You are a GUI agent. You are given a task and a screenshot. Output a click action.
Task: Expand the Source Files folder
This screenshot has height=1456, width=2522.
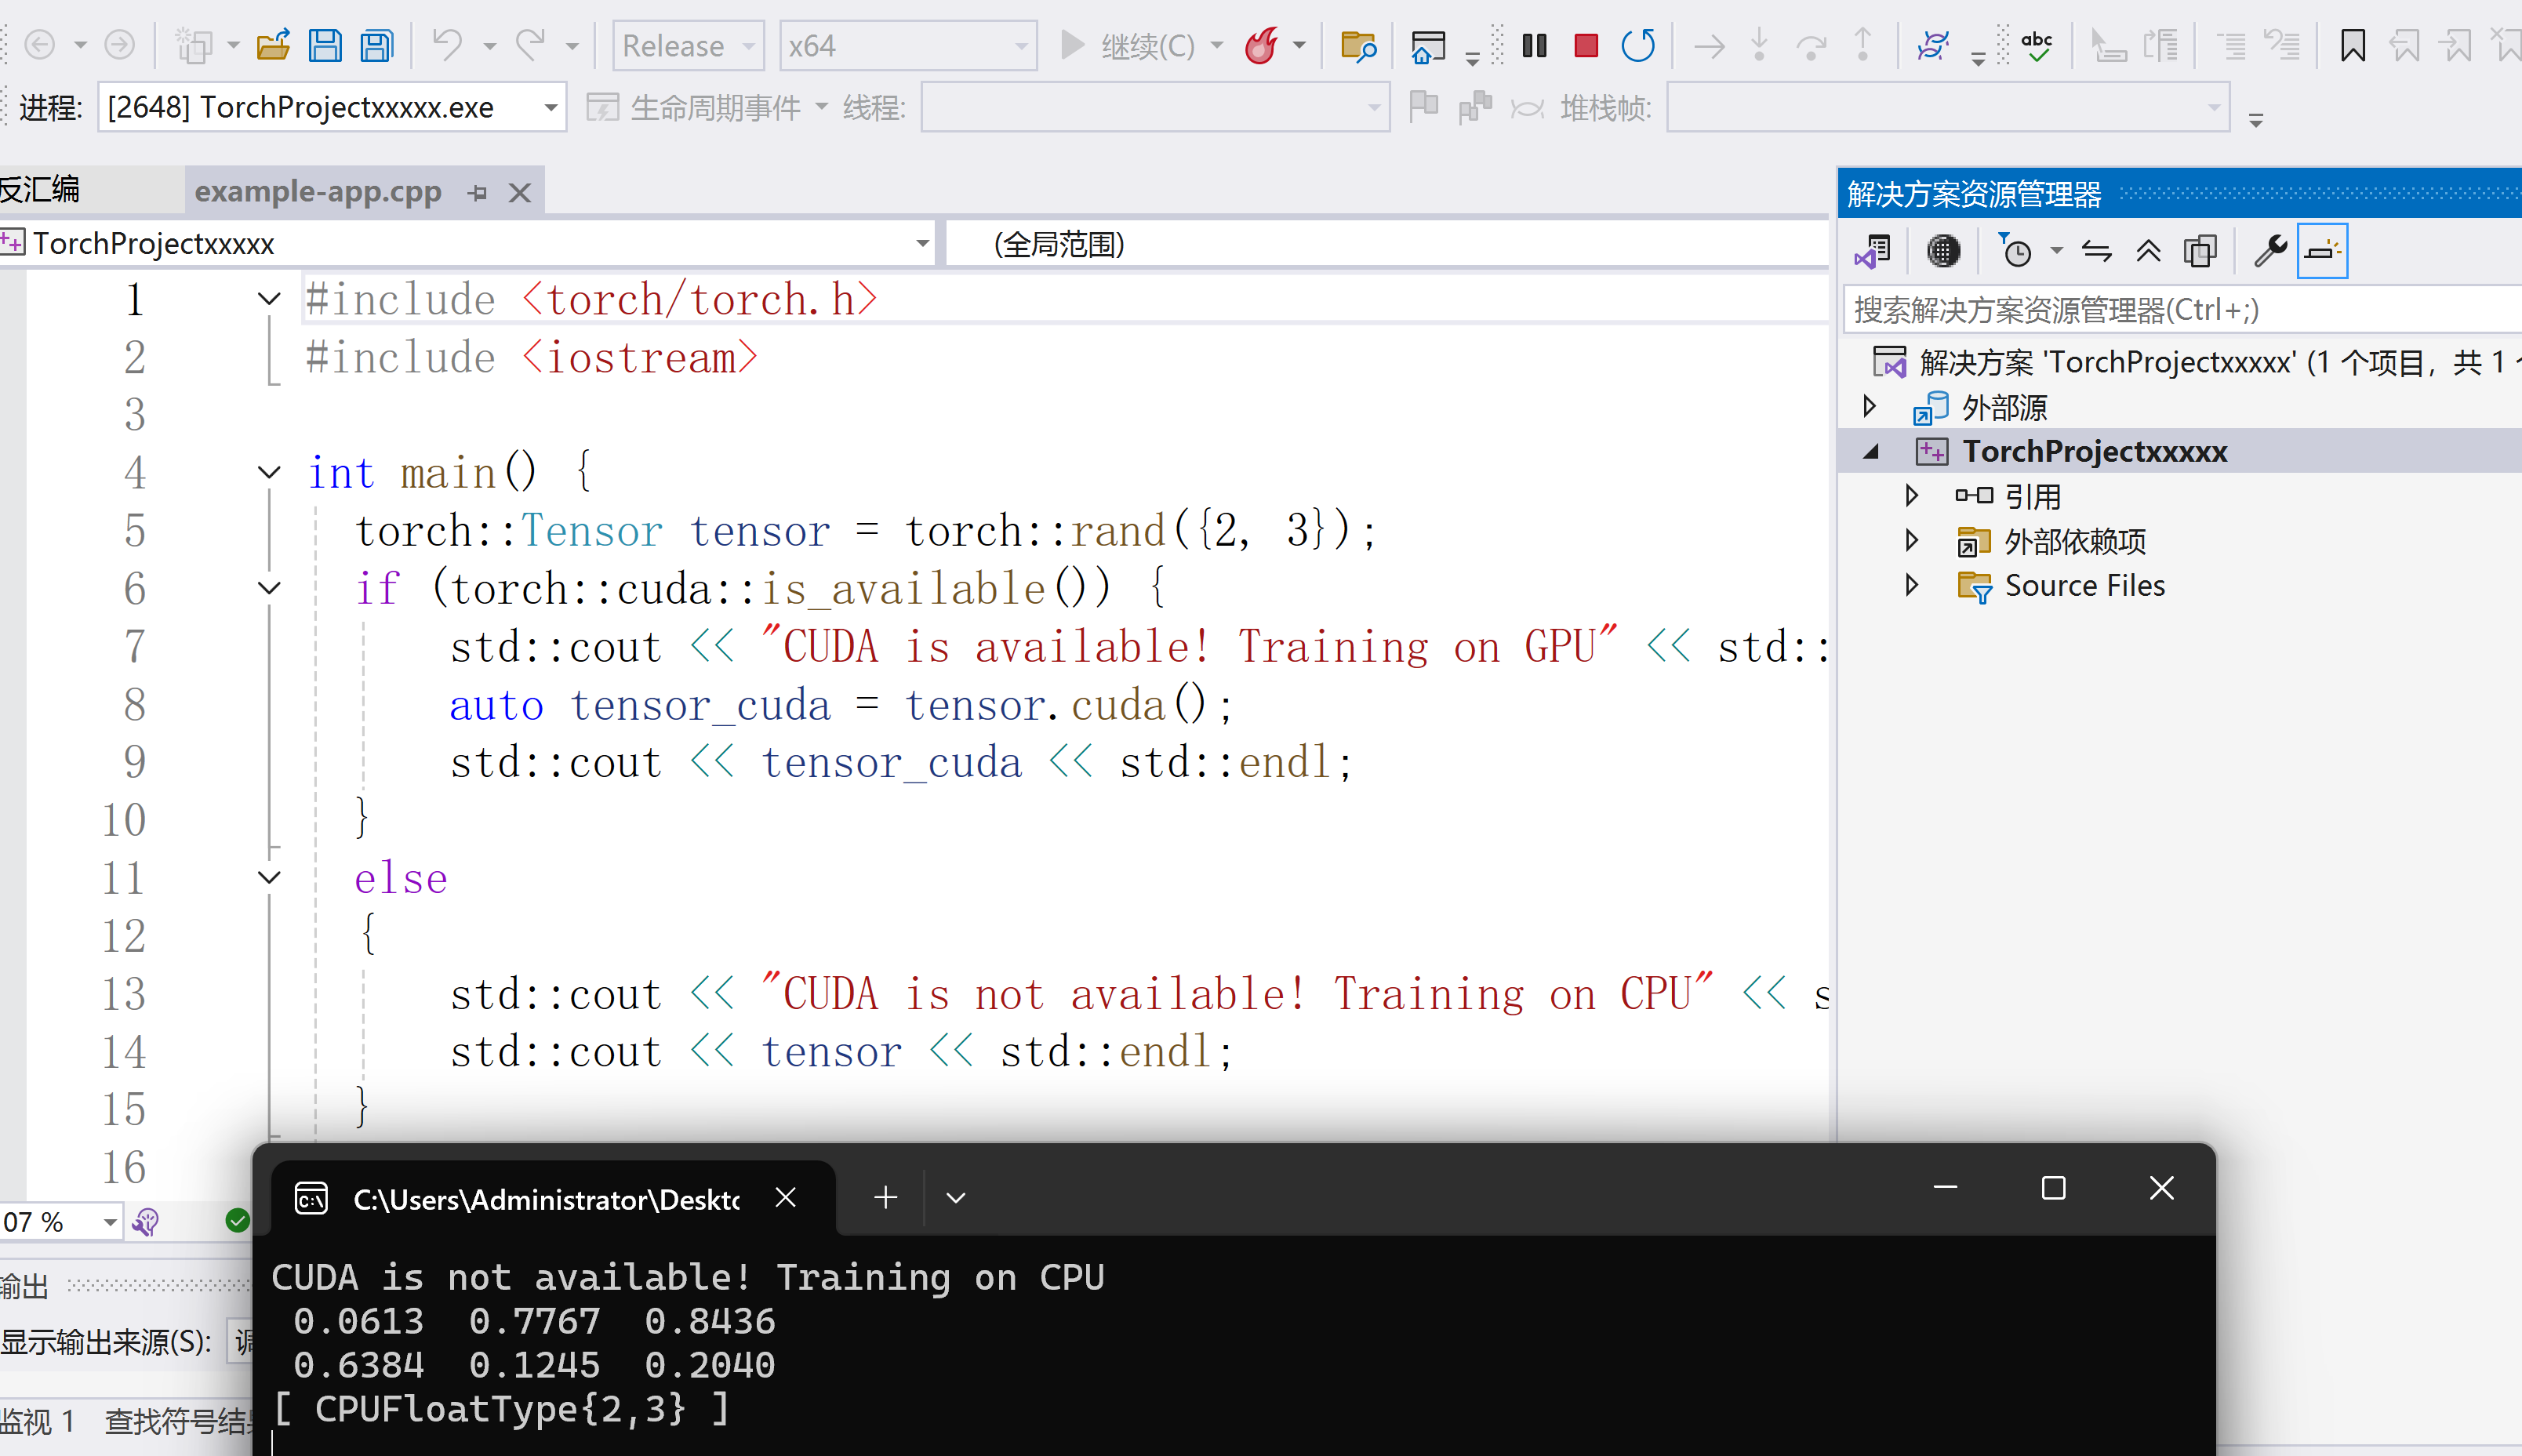pyautogui.click(x=1911, y=585)
